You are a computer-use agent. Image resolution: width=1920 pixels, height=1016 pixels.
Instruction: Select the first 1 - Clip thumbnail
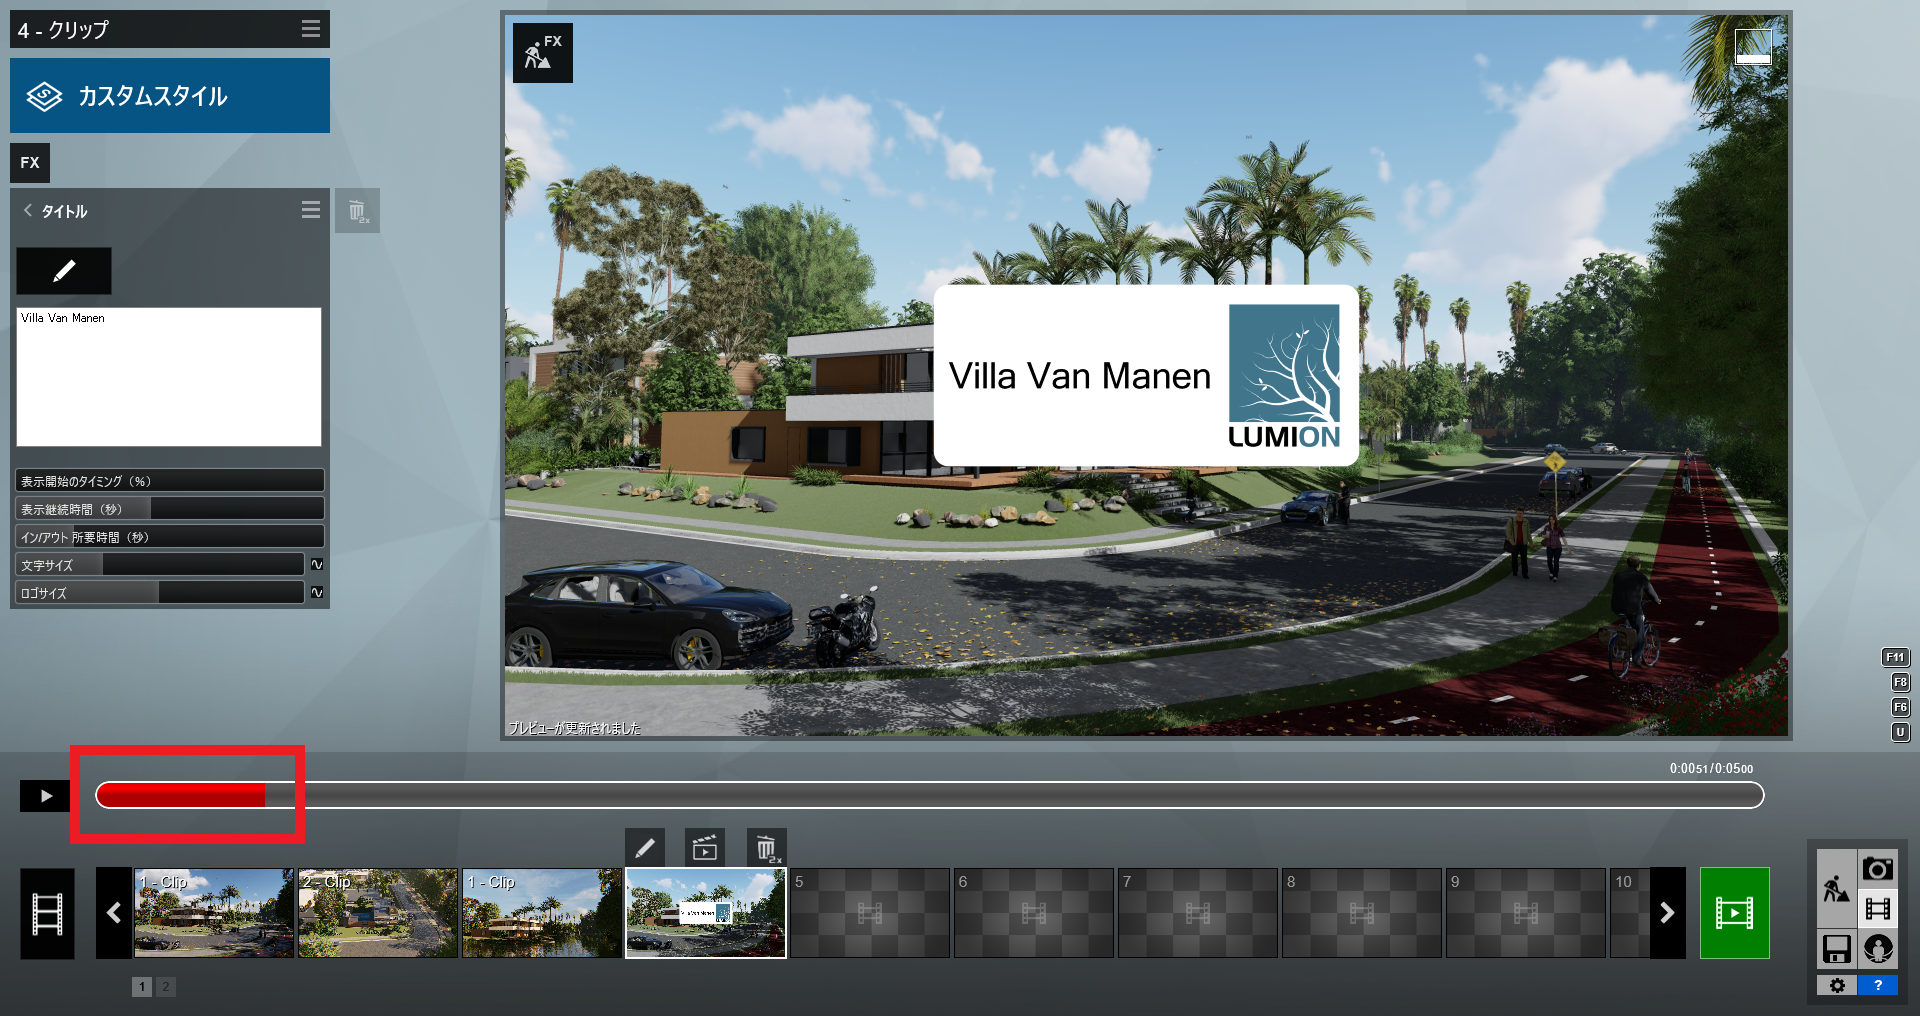215,913
